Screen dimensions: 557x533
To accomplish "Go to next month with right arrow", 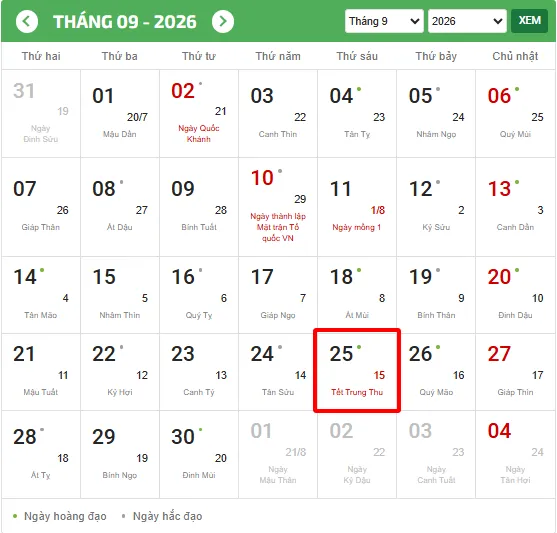I will coord(223,22).
